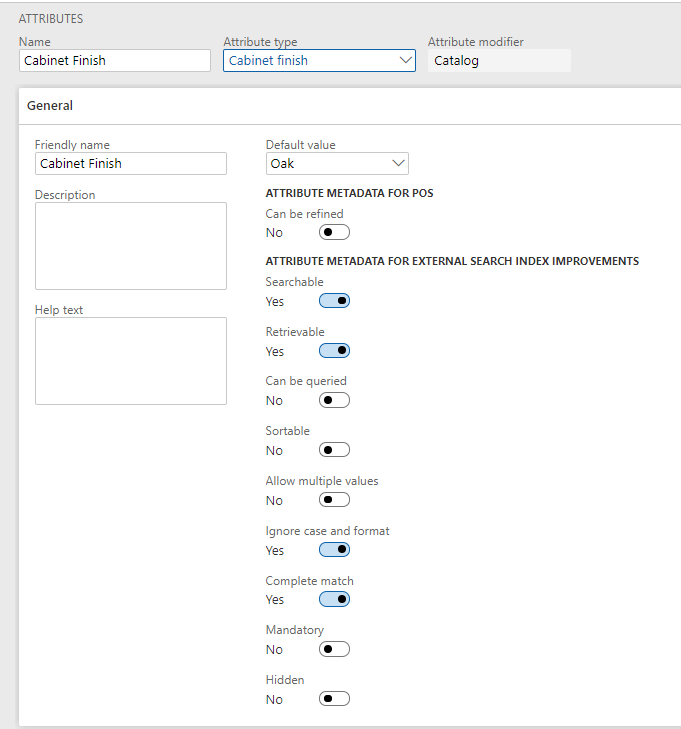Turn on the Hidden toggle

coord(334,699)
